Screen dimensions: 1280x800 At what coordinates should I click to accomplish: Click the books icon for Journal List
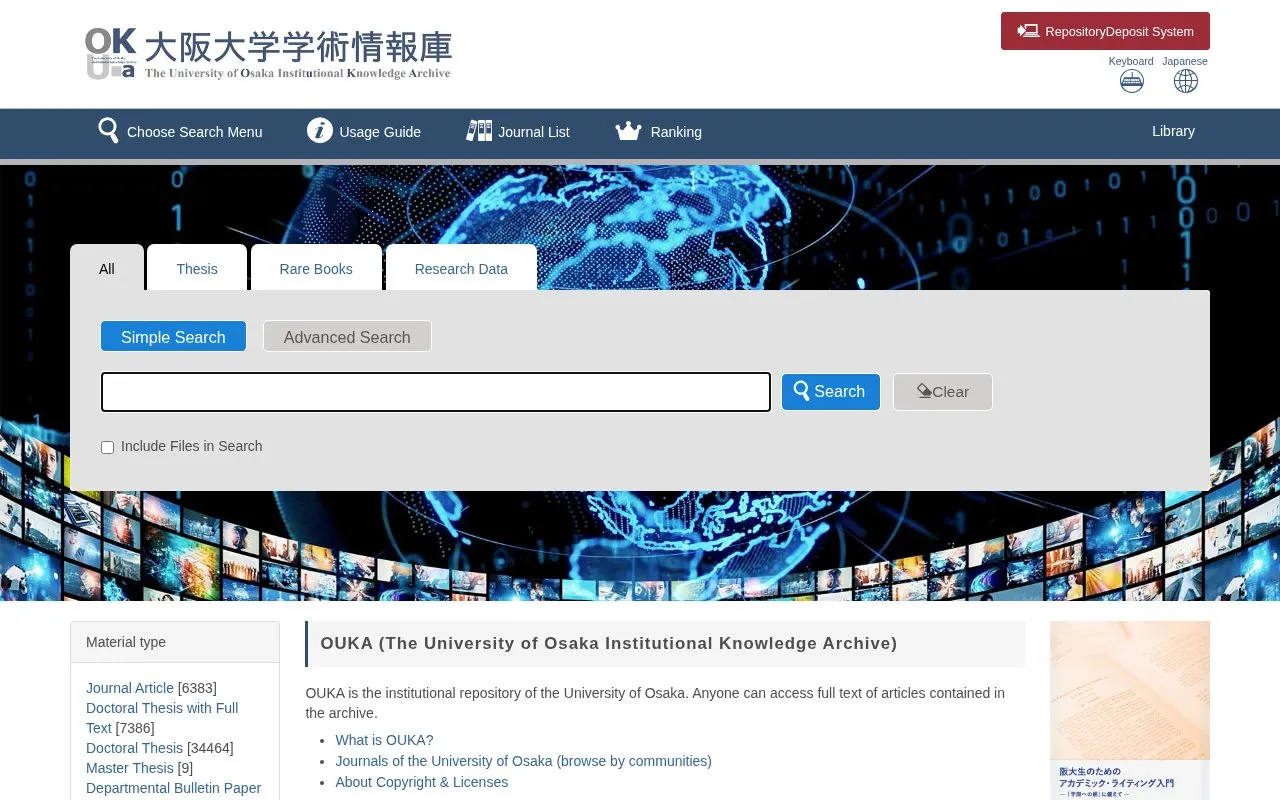coord(479,131)
